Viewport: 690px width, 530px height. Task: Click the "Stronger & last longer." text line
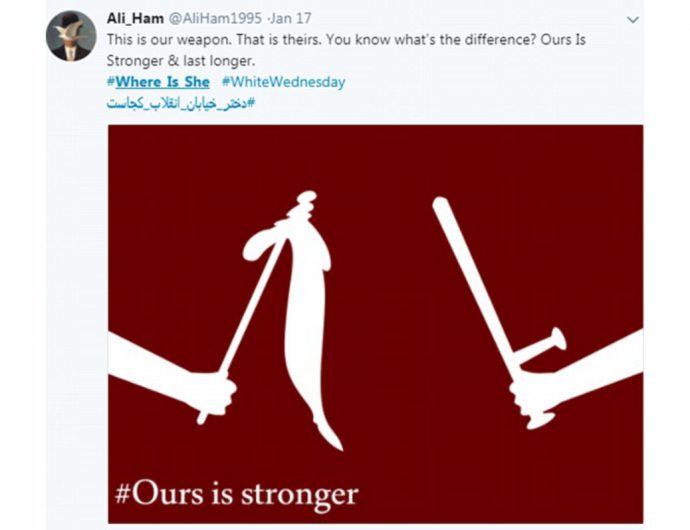click(180, 61)
